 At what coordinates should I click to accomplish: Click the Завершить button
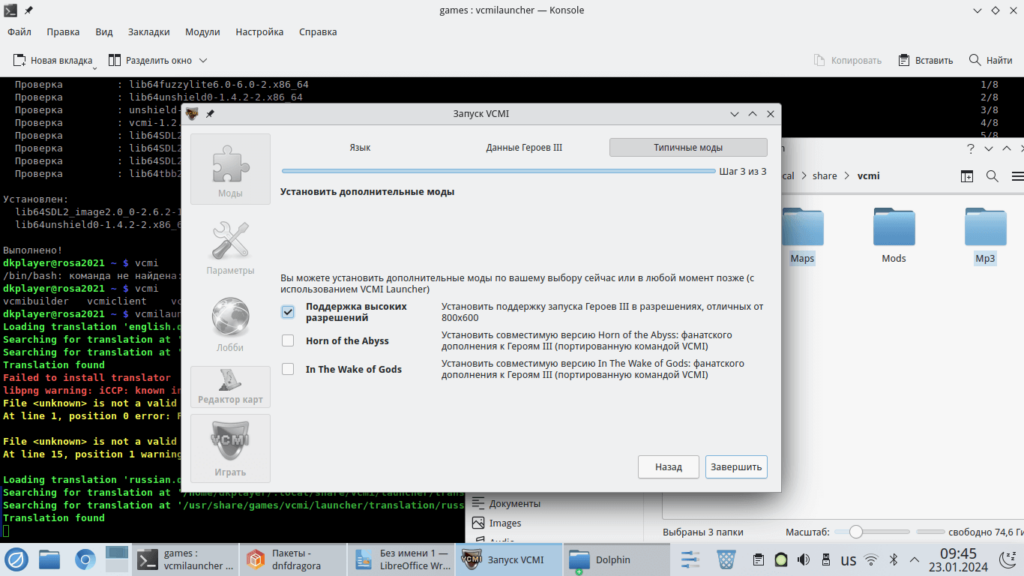click(x=736, y=467)
